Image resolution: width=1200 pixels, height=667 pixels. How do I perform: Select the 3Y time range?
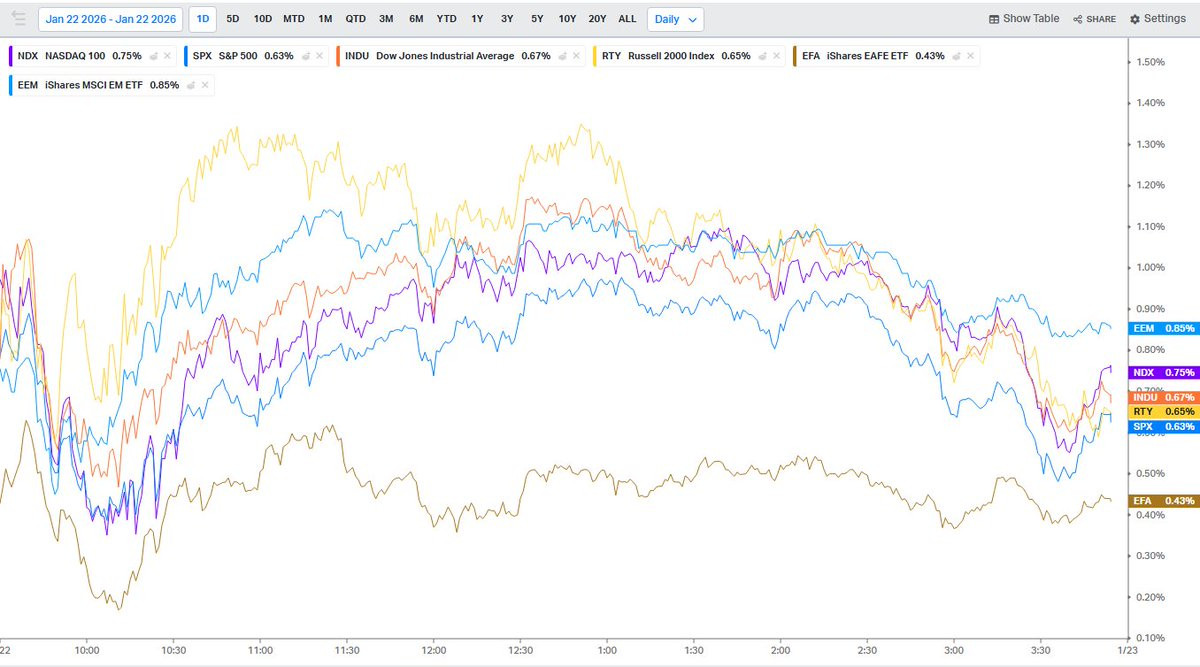pos(507,19)
